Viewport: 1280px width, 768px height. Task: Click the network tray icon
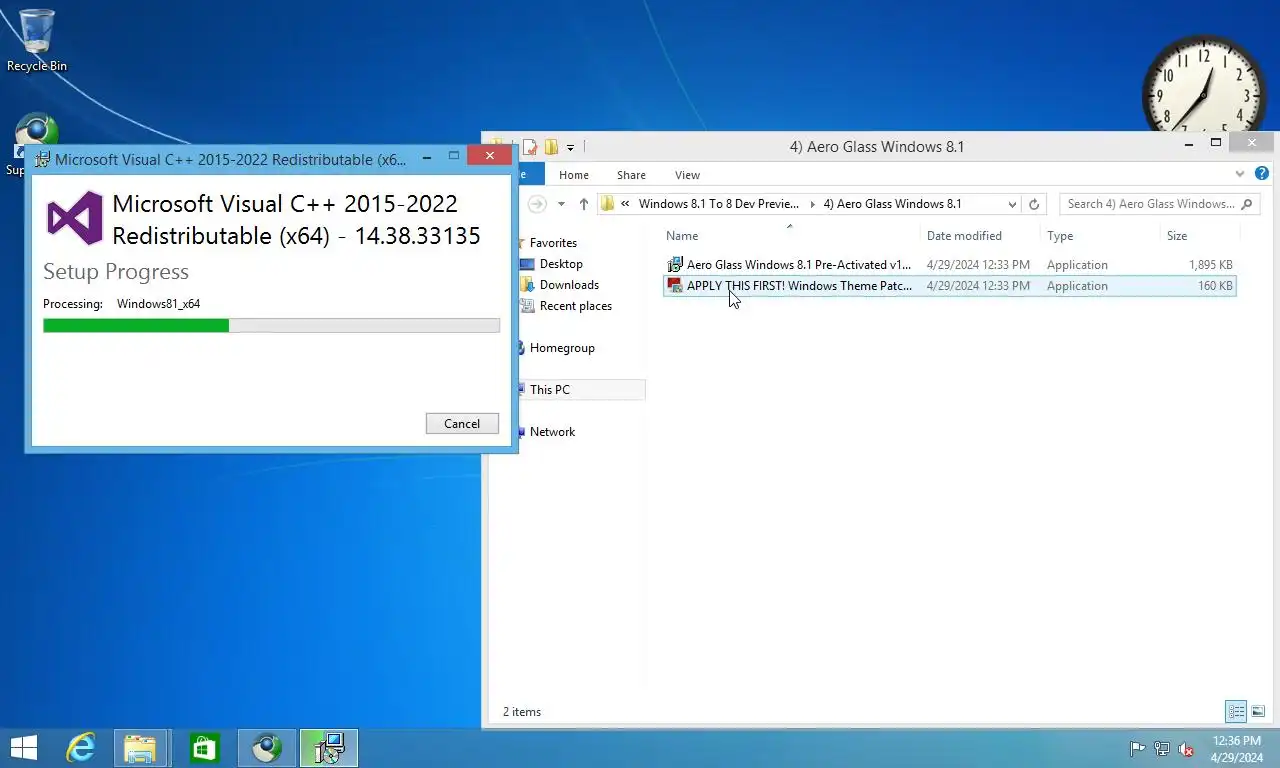1162,749
